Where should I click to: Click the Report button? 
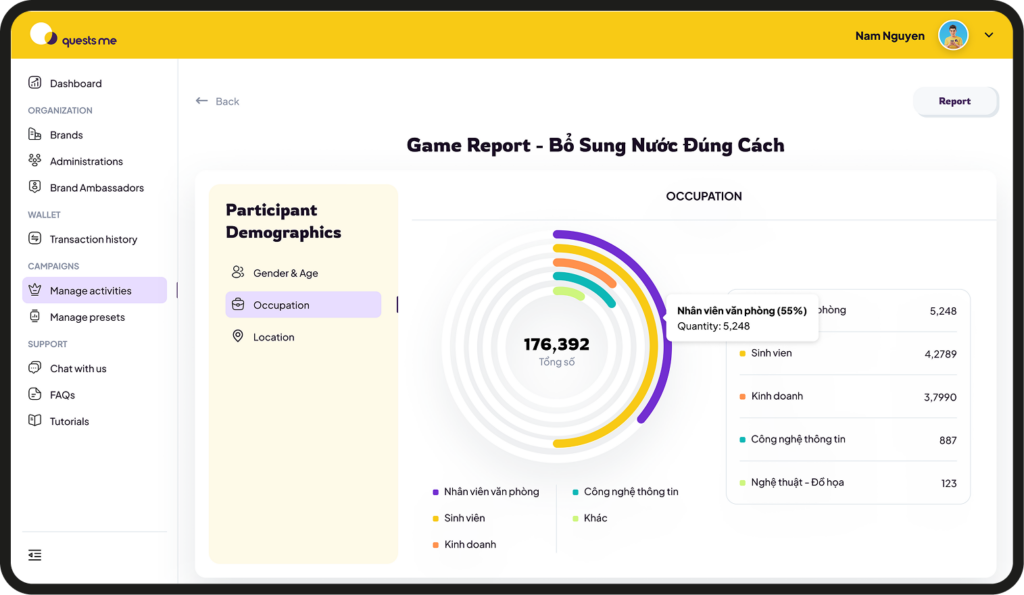click(955, 101)
